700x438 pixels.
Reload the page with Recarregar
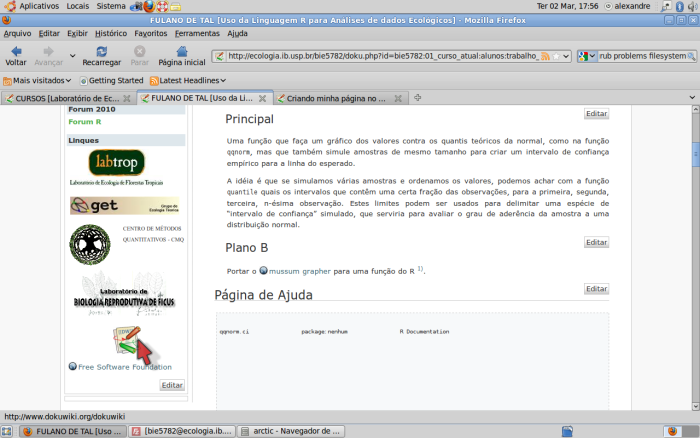pyautogui.click(x=101, y=52)
